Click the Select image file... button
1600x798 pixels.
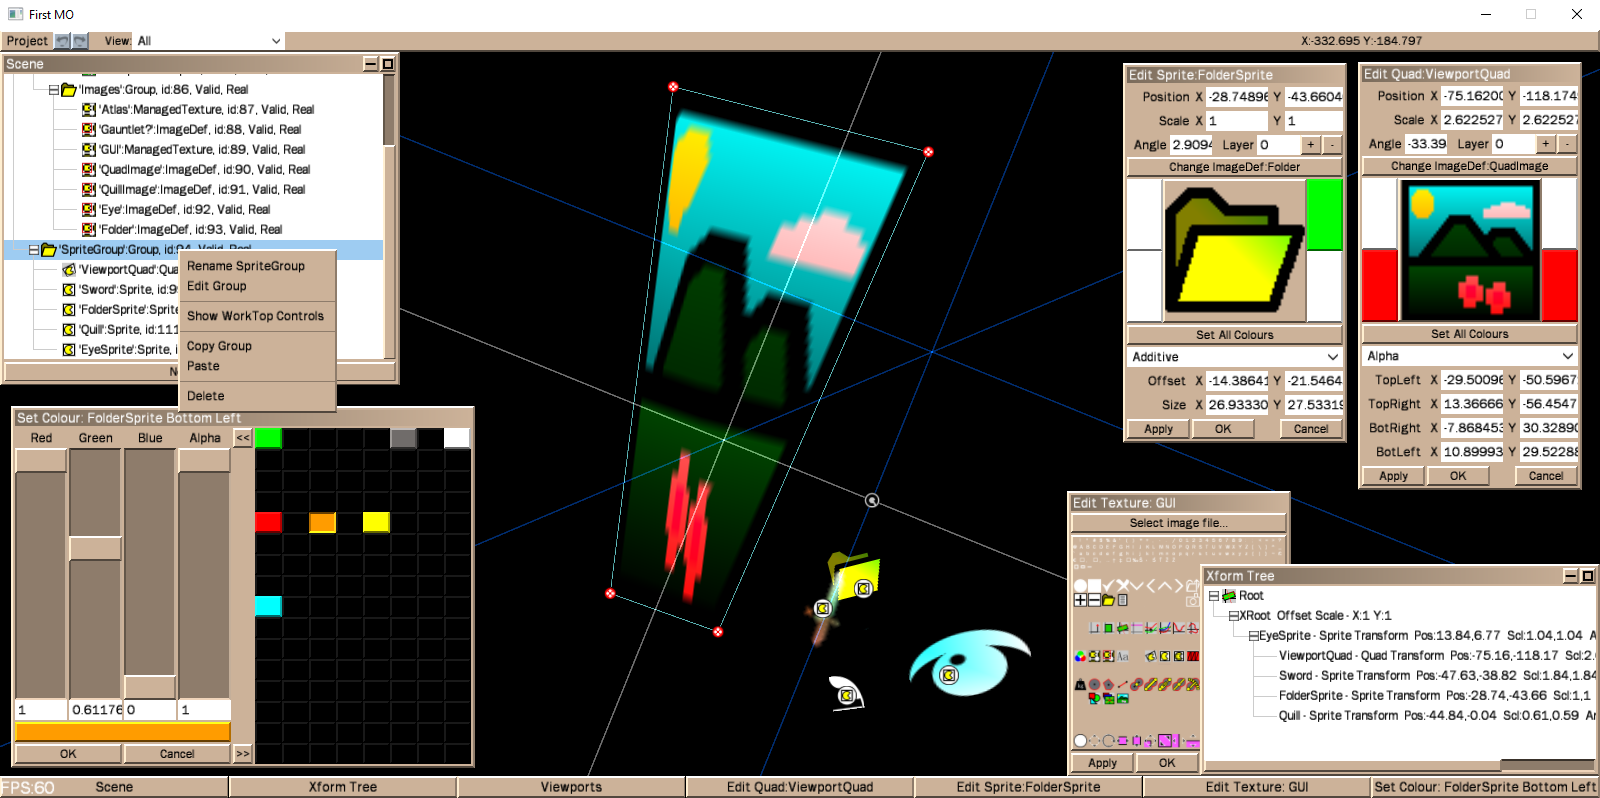[x=1178, y=523]
